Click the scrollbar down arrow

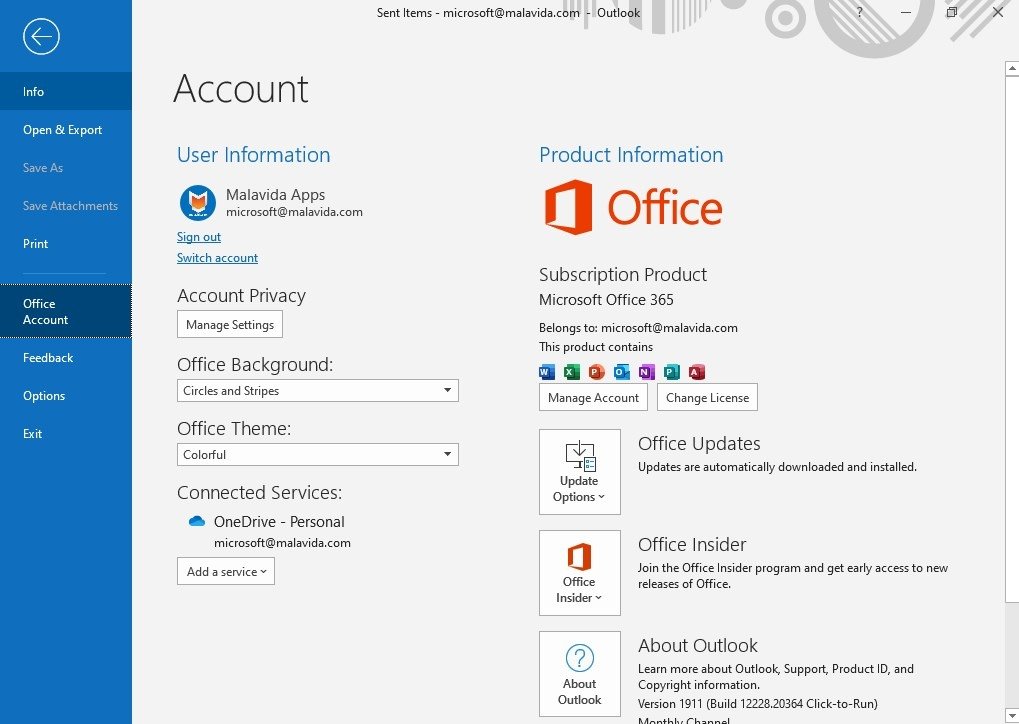[1012, 716]
